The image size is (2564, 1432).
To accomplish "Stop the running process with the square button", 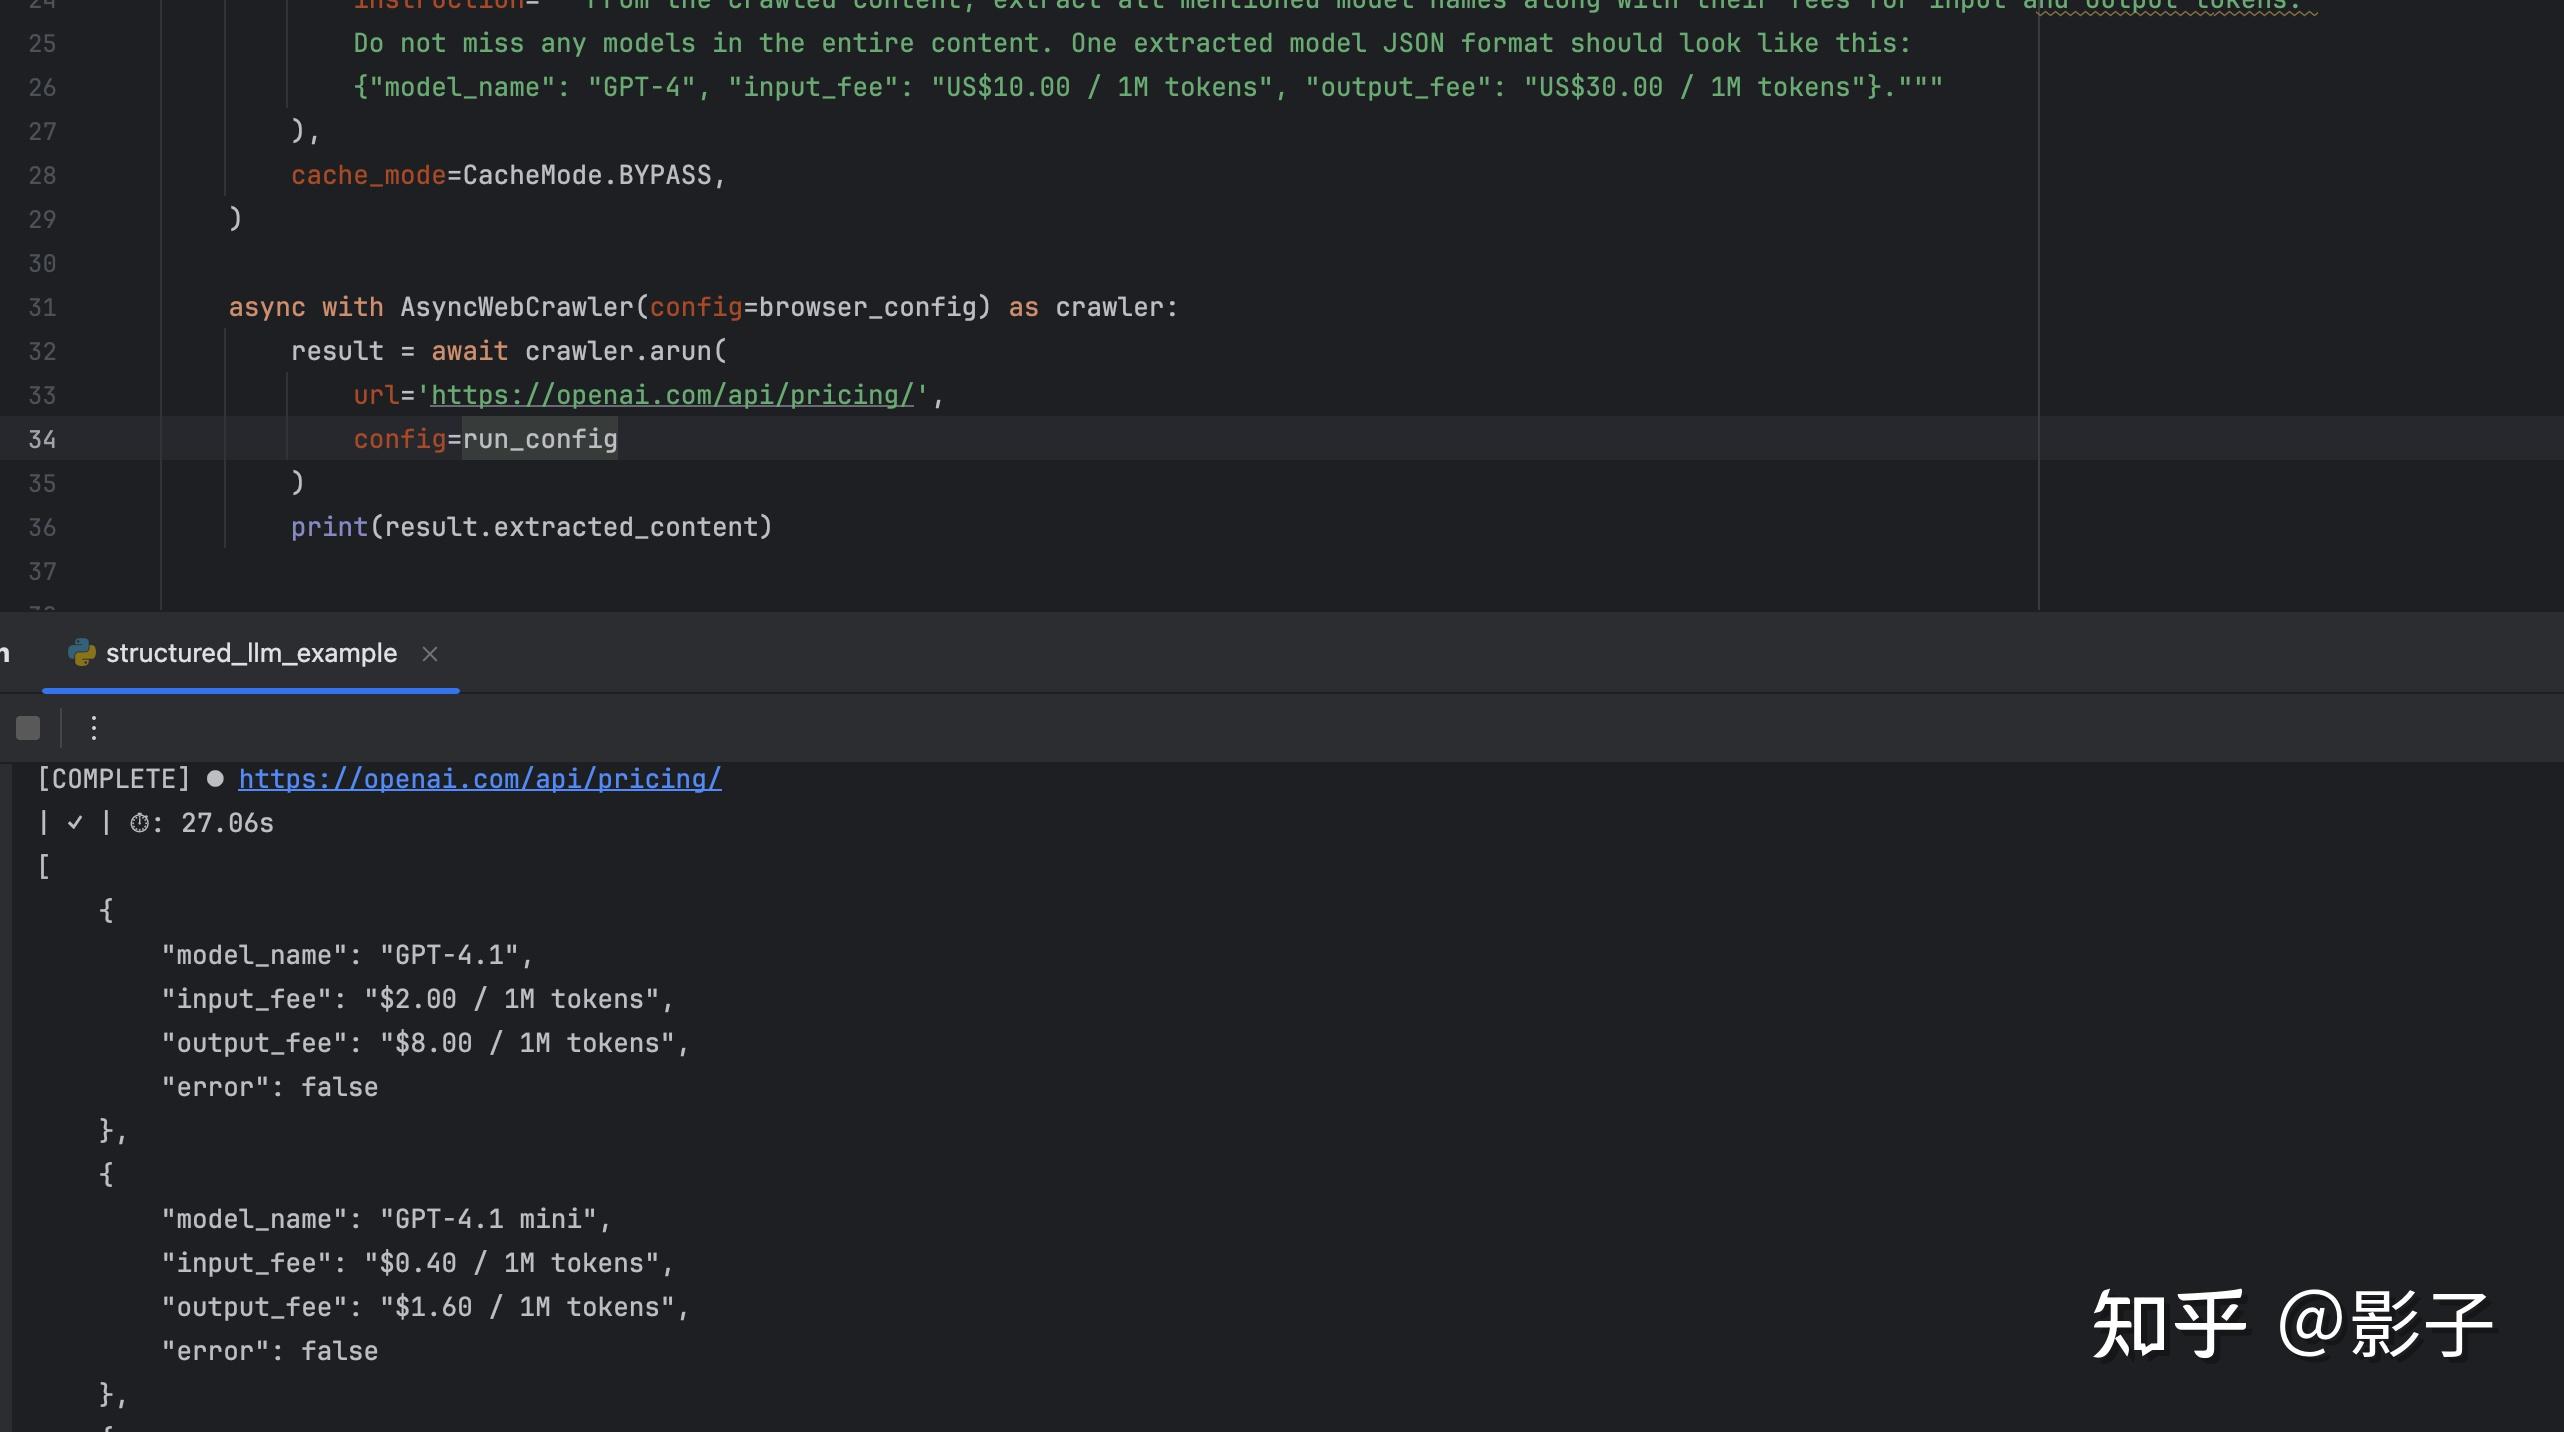I will tap(28, 728).
